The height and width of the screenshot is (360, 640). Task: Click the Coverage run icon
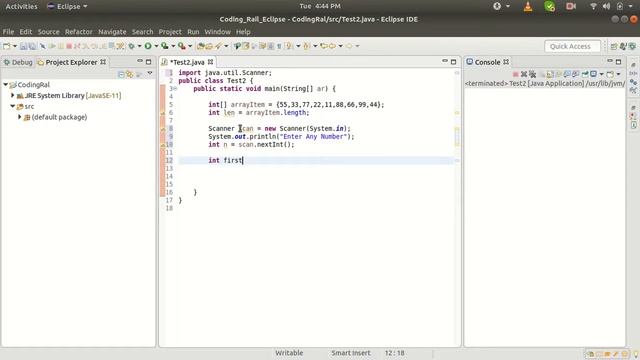(x=164, y=46)
